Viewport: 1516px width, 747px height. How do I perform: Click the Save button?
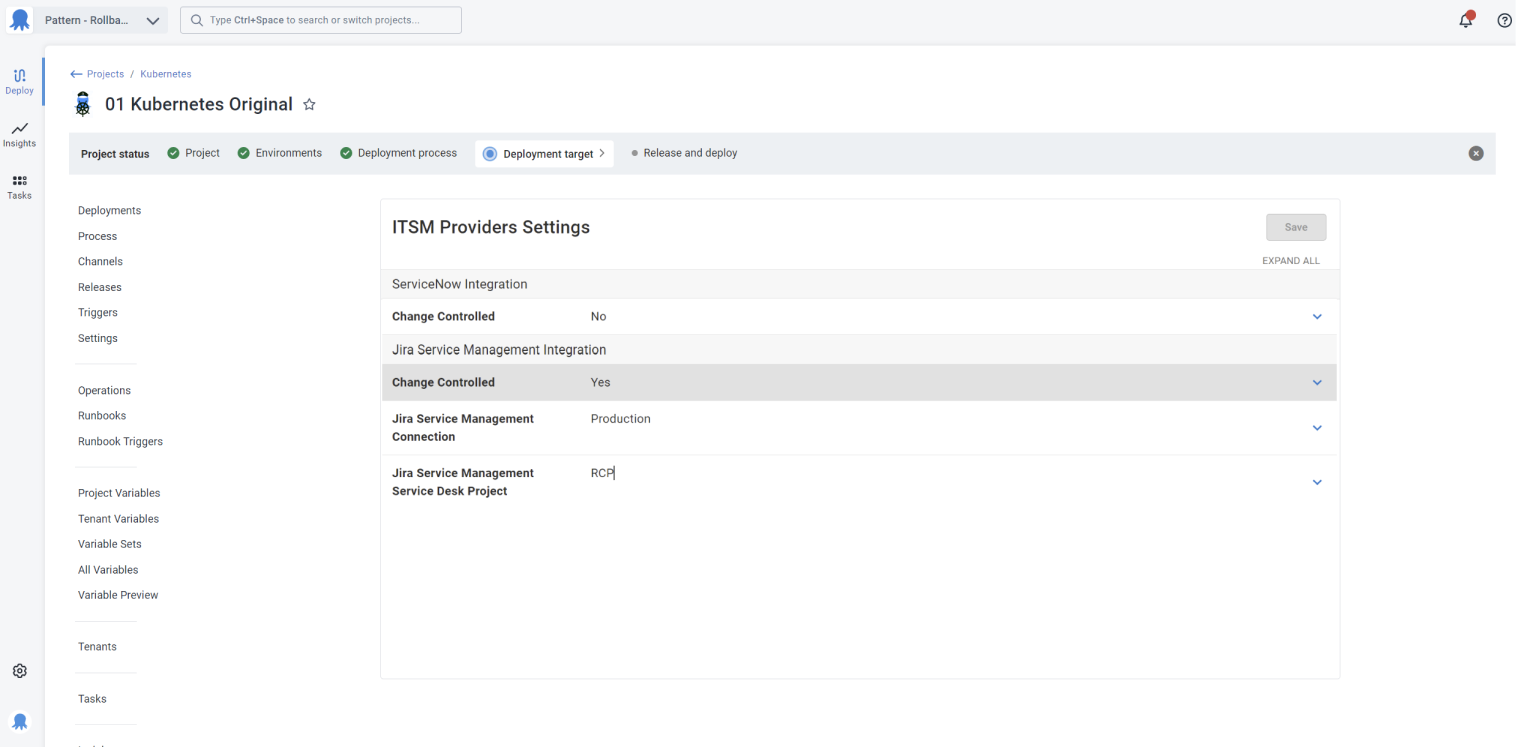1296,227
